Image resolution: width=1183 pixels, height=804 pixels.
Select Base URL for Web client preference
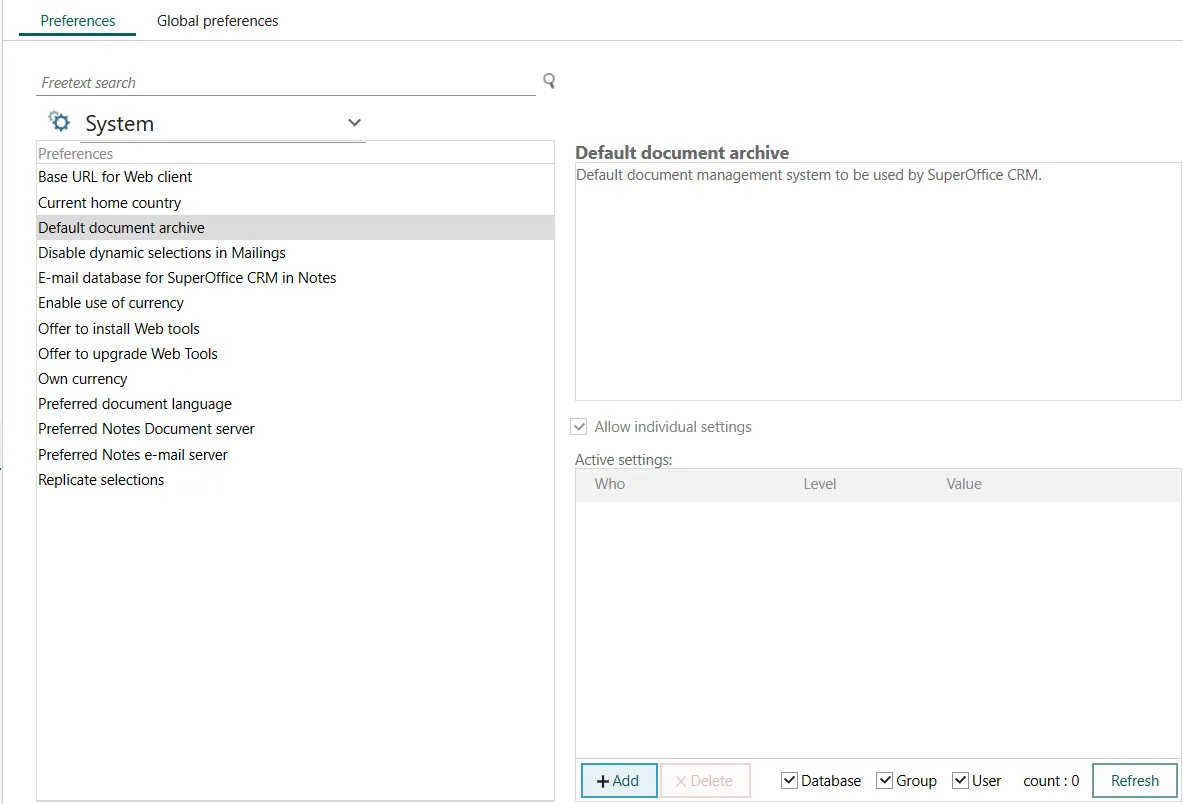pyautogui.click(x=115, y=177)
